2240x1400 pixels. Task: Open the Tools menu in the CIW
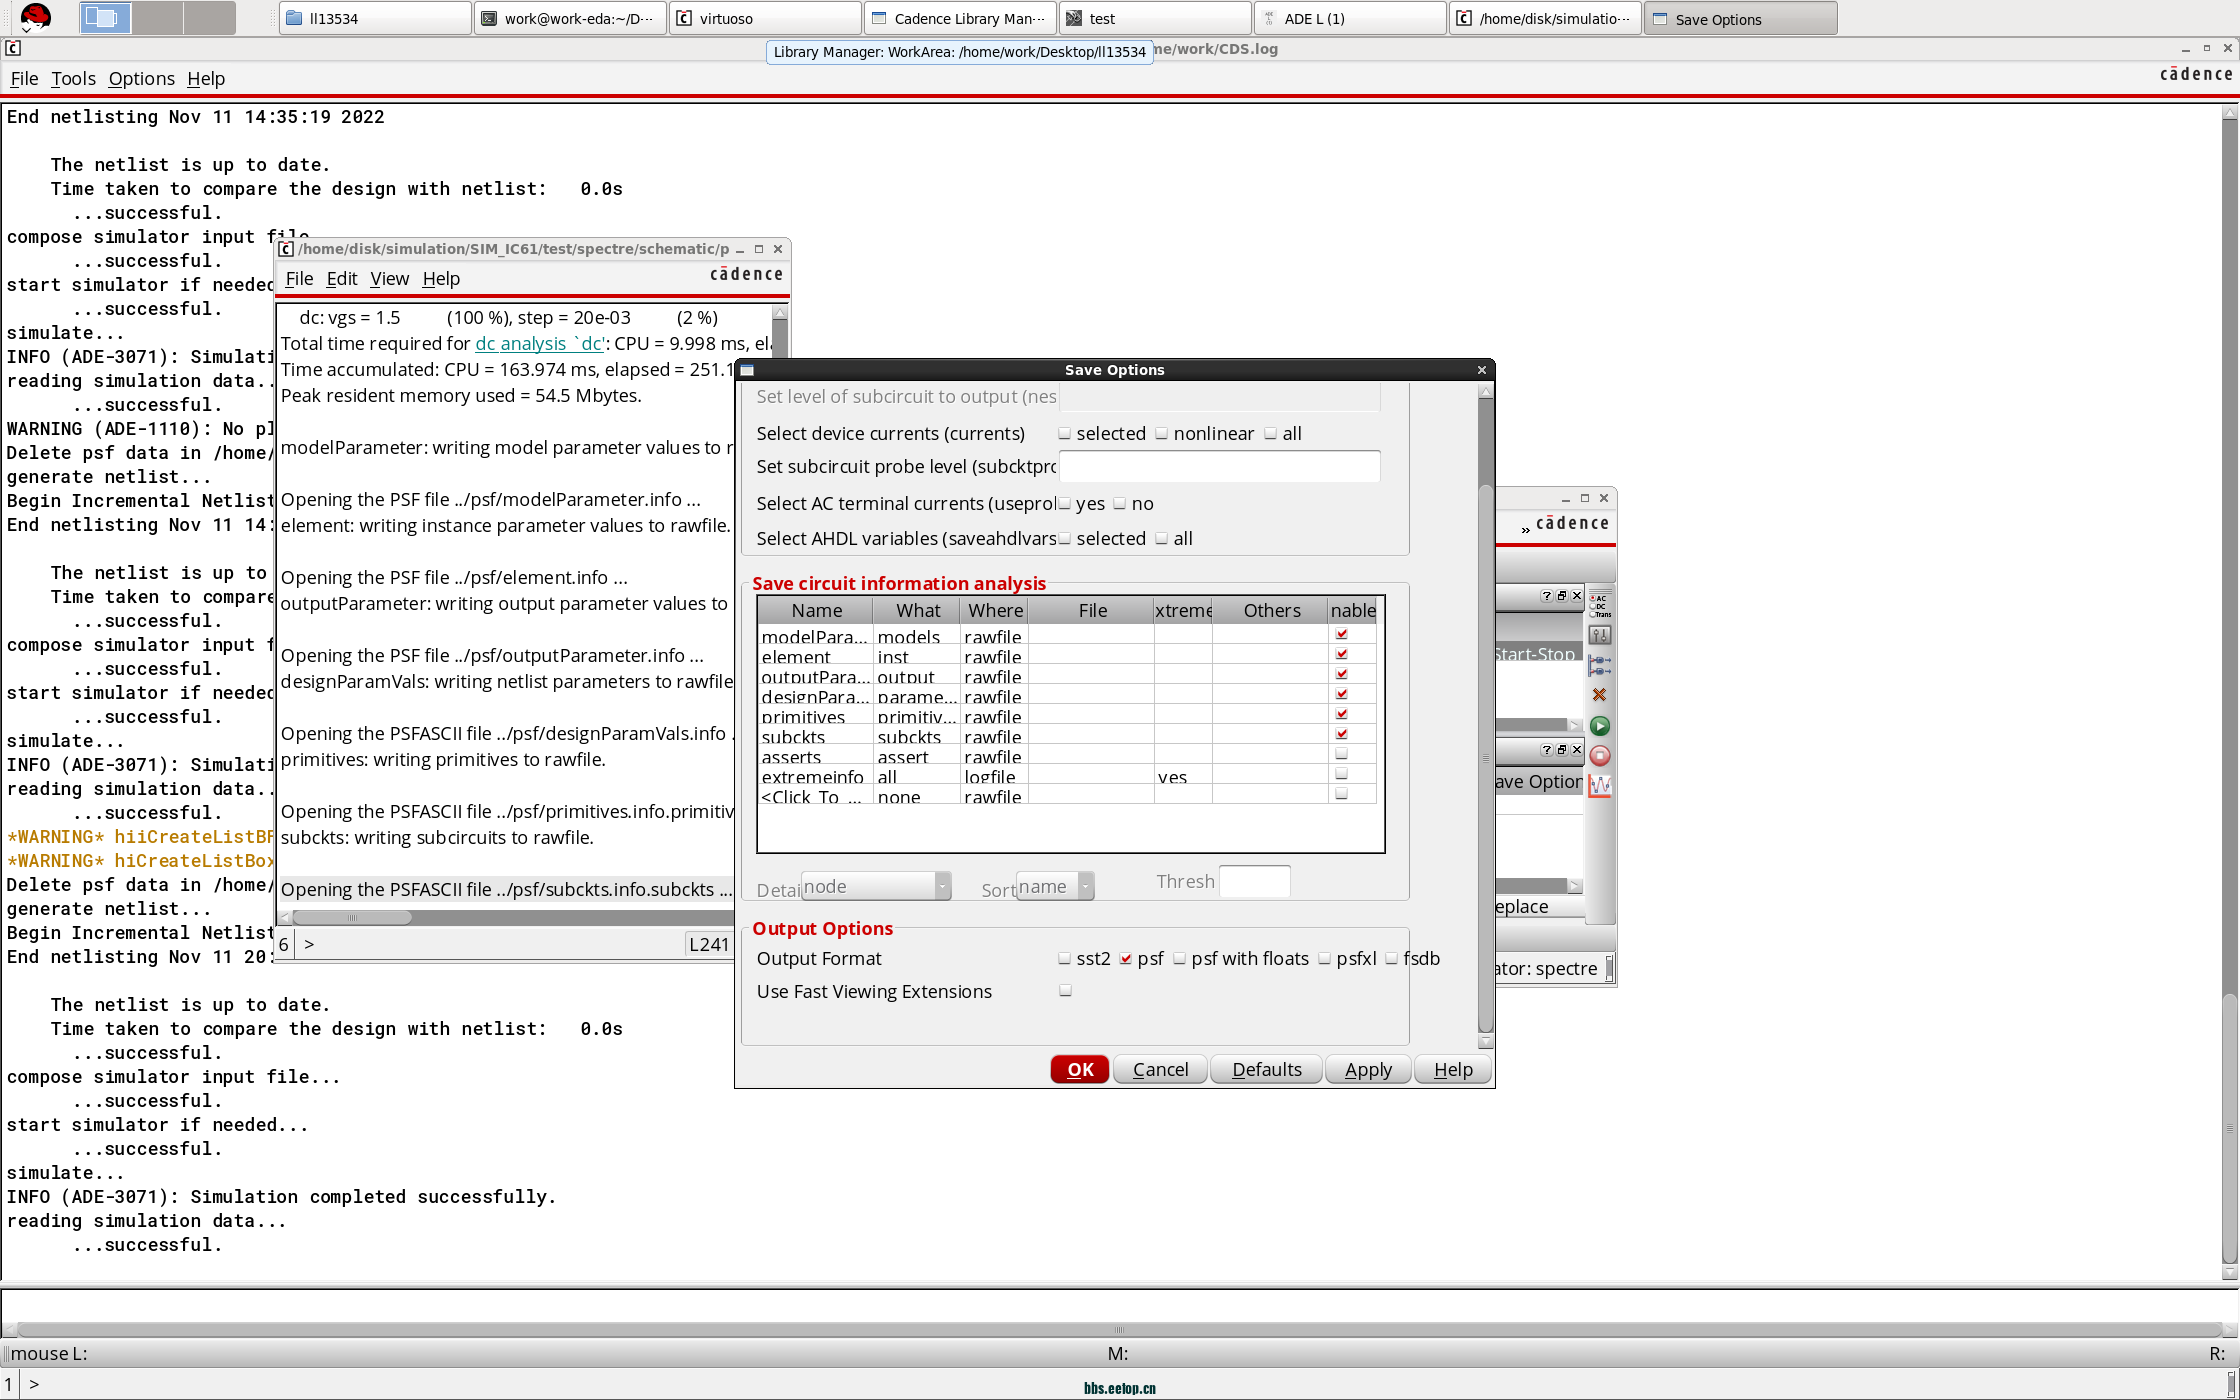pyautogui.click(x=73, y=78)
